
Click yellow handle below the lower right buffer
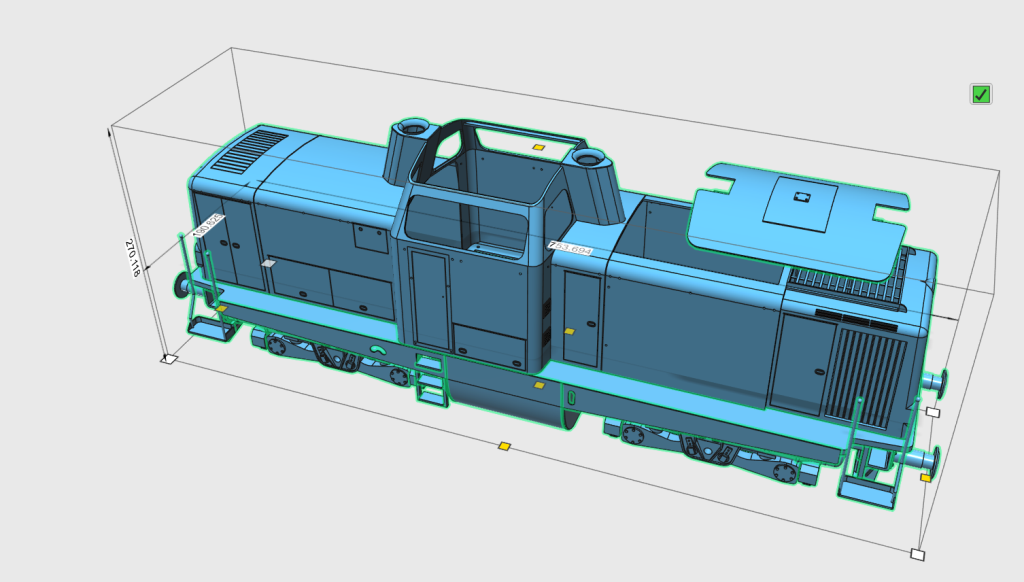926,478
